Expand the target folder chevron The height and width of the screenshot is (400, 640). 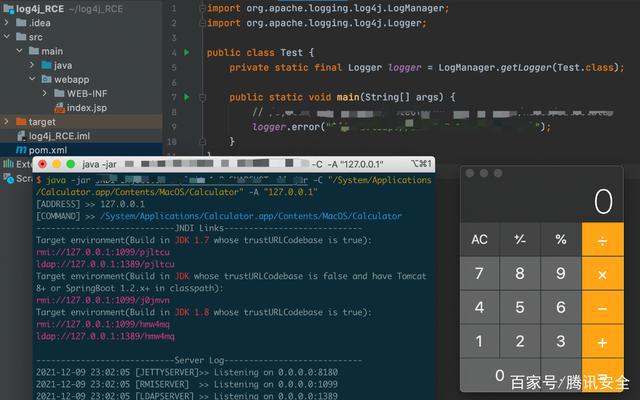(x=6, y=121)
